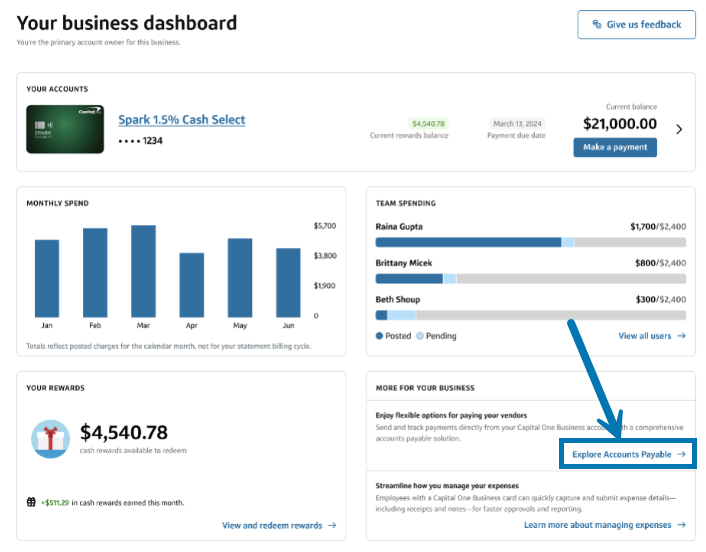The width and height of the screenshot is (706, 552).
Task: Open account details with right chevron
Action: point(680,129)
